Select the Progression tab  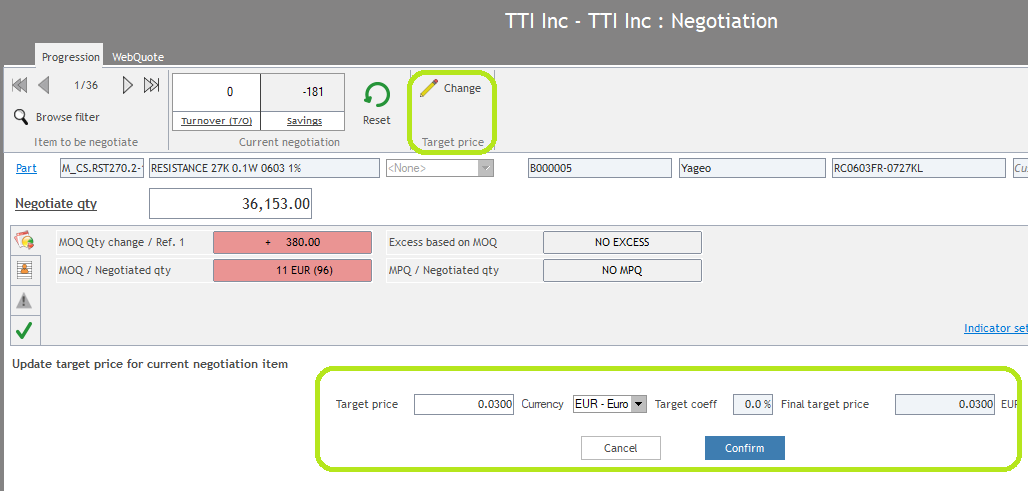70,58
